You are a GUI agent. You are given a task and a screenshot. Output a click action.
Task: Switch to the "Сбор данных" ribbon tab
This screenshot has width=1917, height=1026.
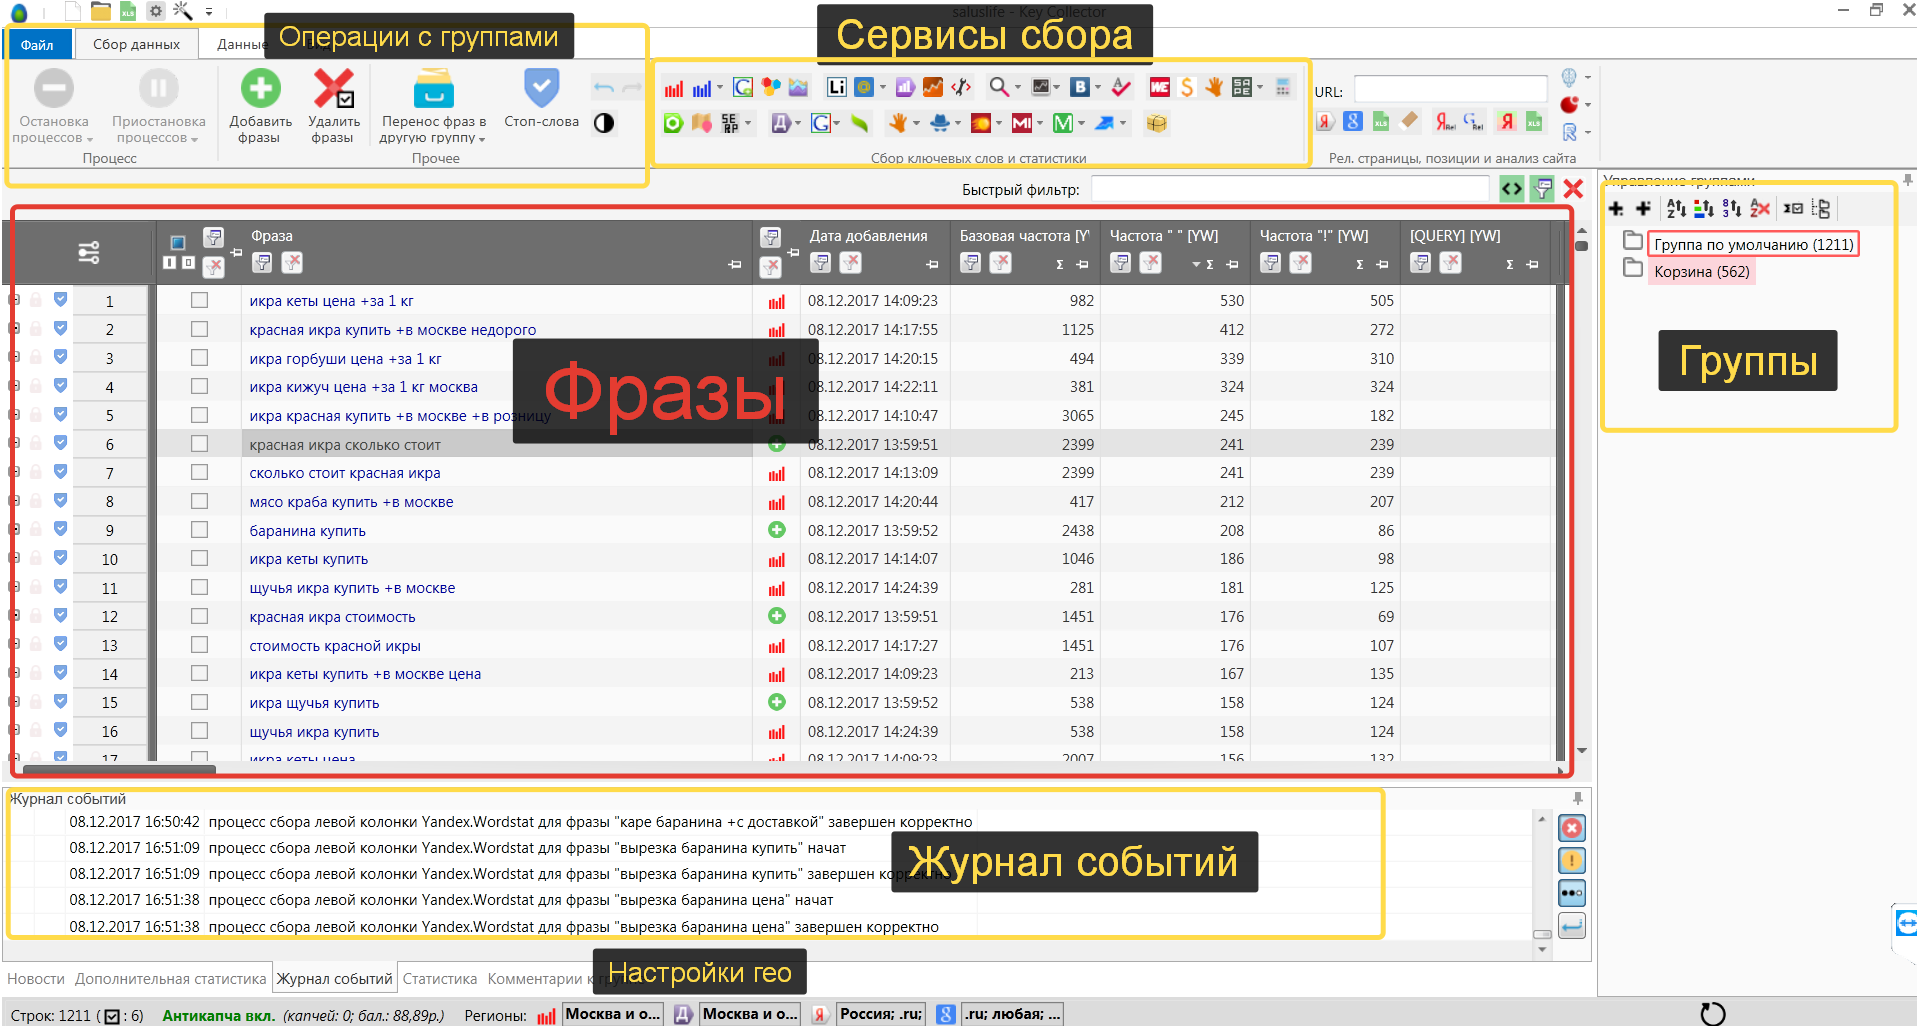point(136,44)
